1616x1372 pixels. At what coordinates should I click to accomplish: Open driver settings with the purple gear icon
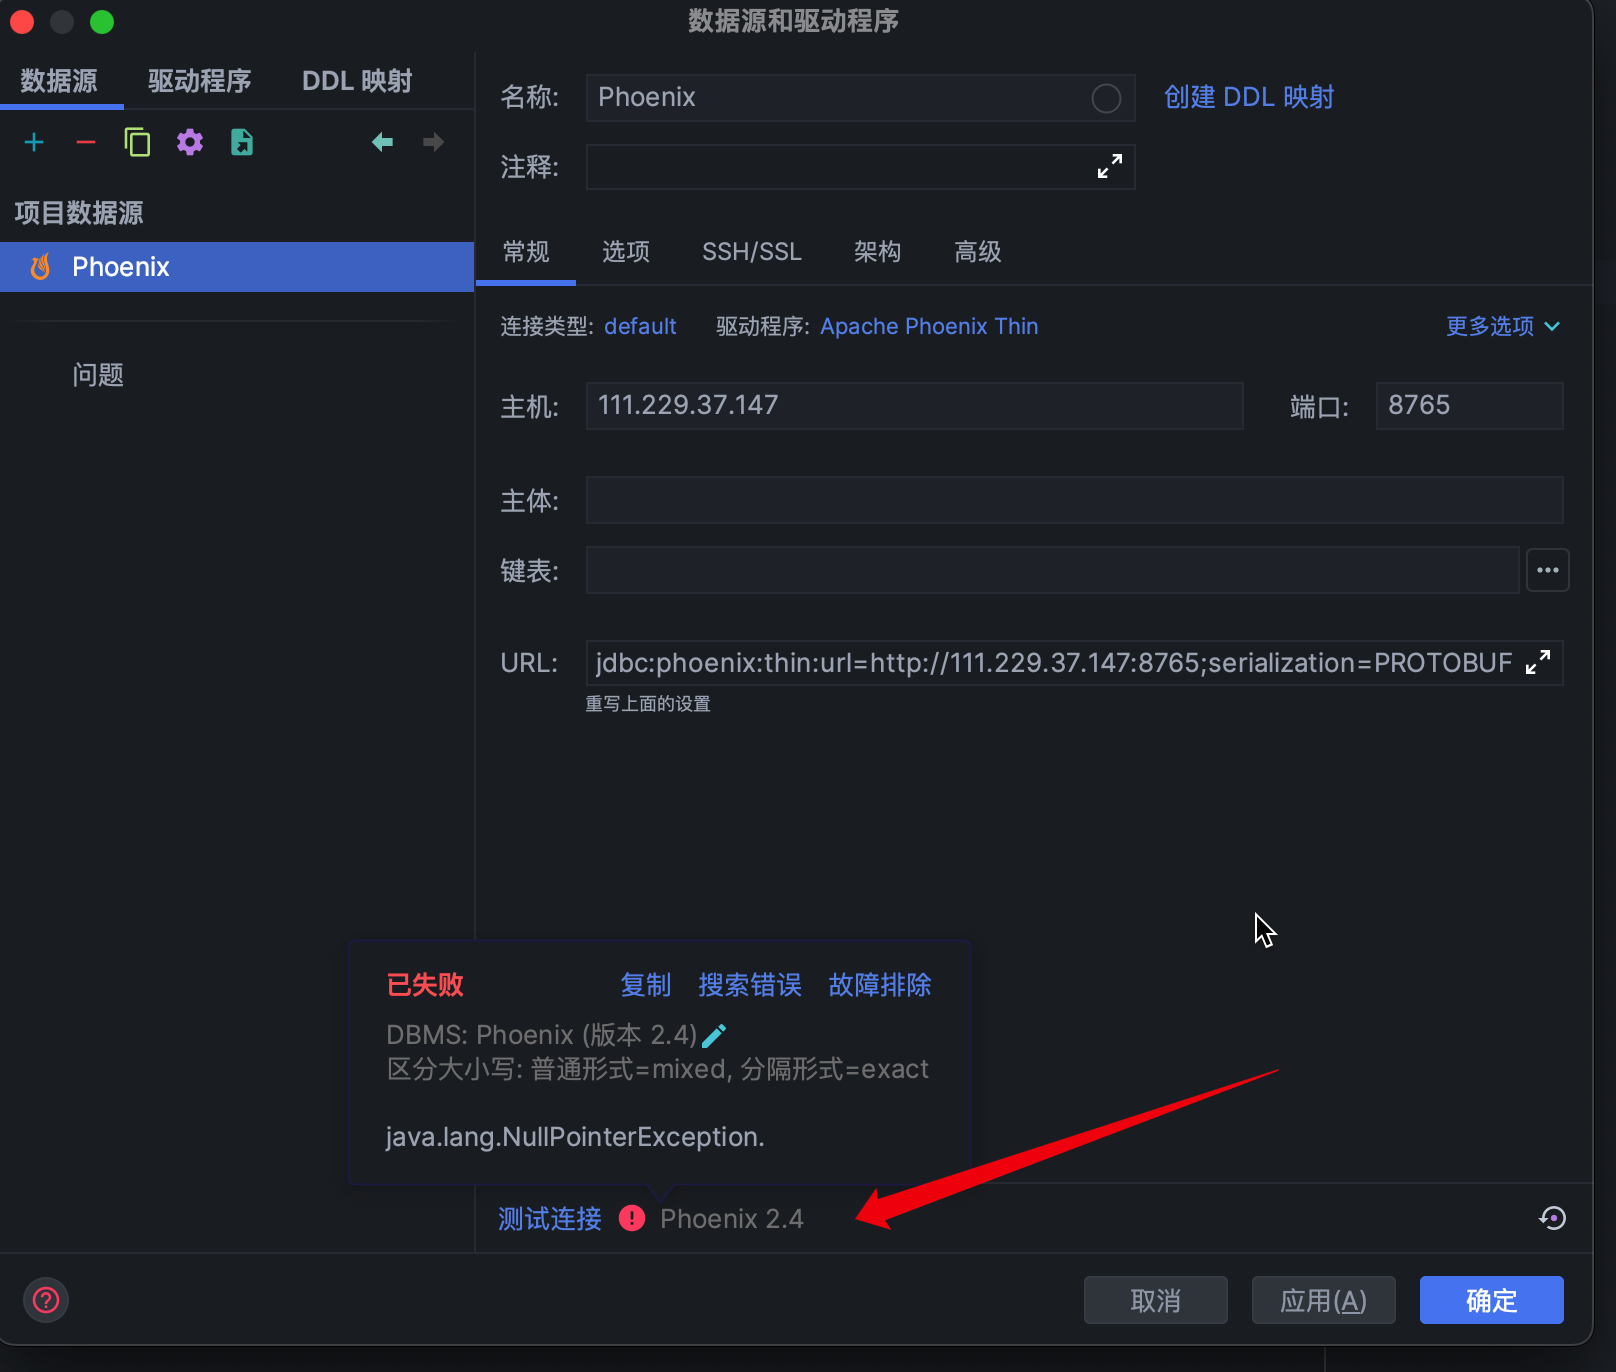click(x=190, y=142)
